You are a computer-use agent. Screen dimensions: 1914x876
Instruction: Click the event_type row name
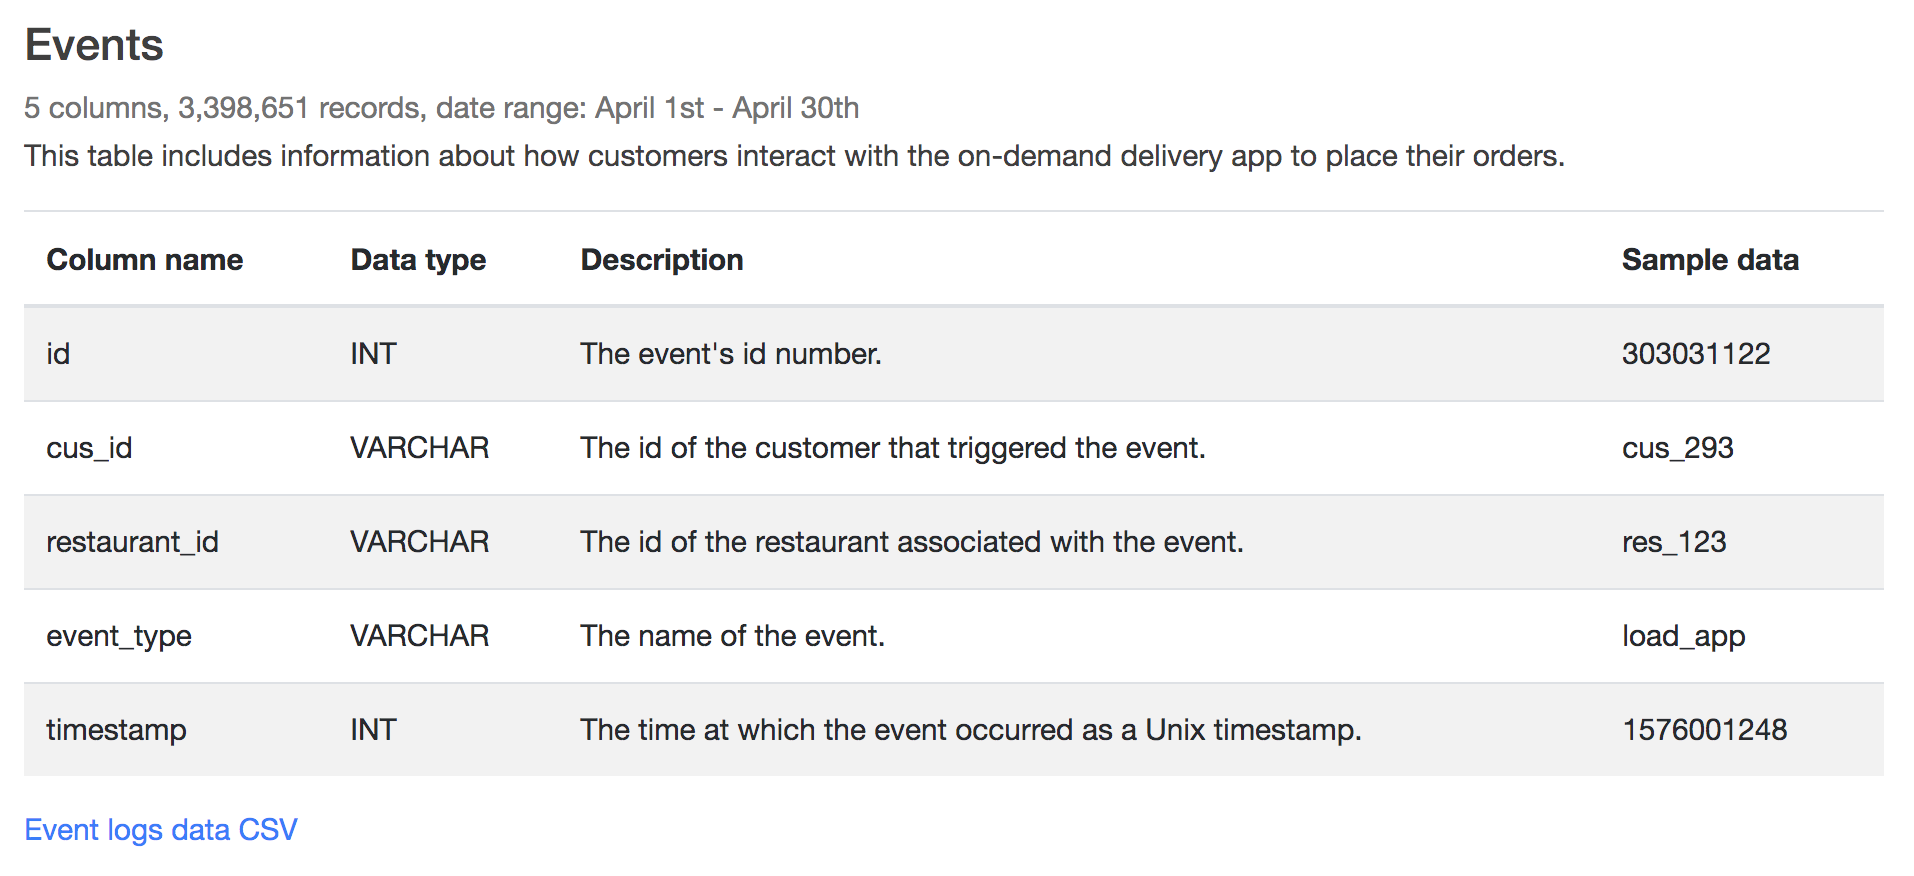tap(119, 636)
